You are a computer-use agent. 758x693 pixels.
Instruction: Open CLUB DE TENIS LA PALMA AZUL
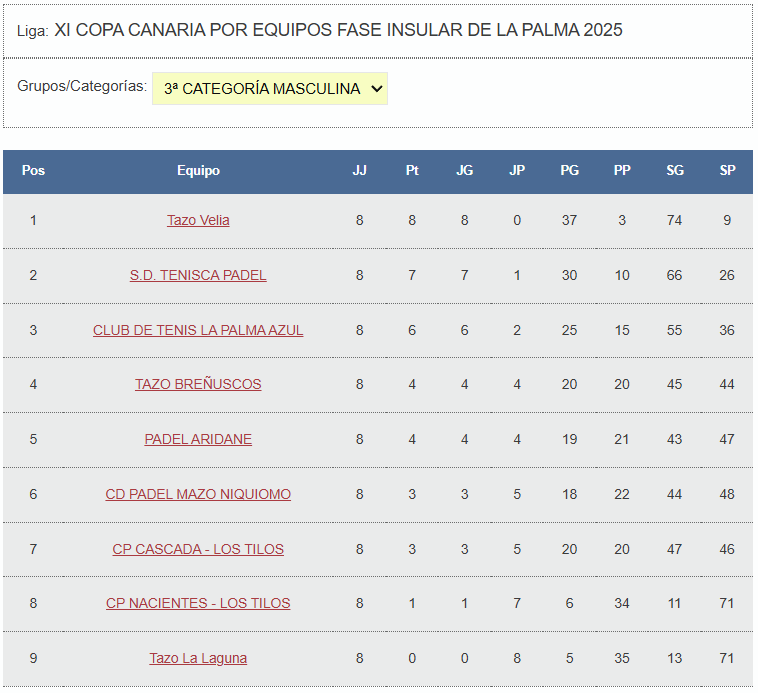click(x=198, y=330)
